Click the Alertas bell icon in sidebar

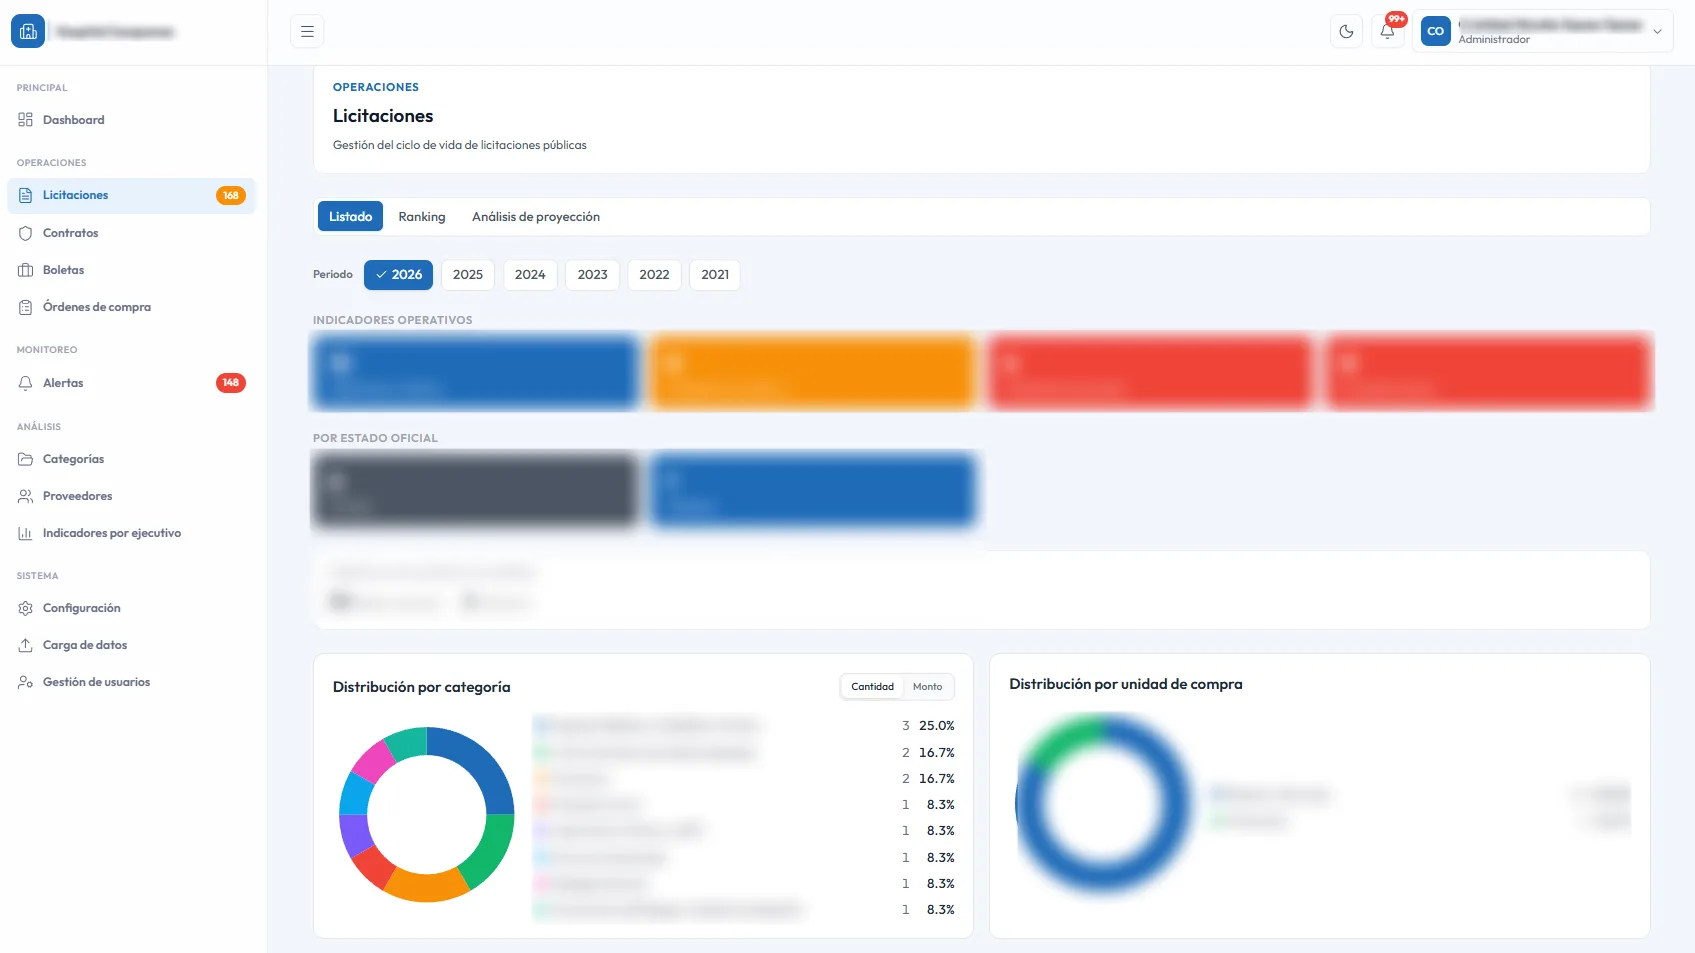point(25,382)
